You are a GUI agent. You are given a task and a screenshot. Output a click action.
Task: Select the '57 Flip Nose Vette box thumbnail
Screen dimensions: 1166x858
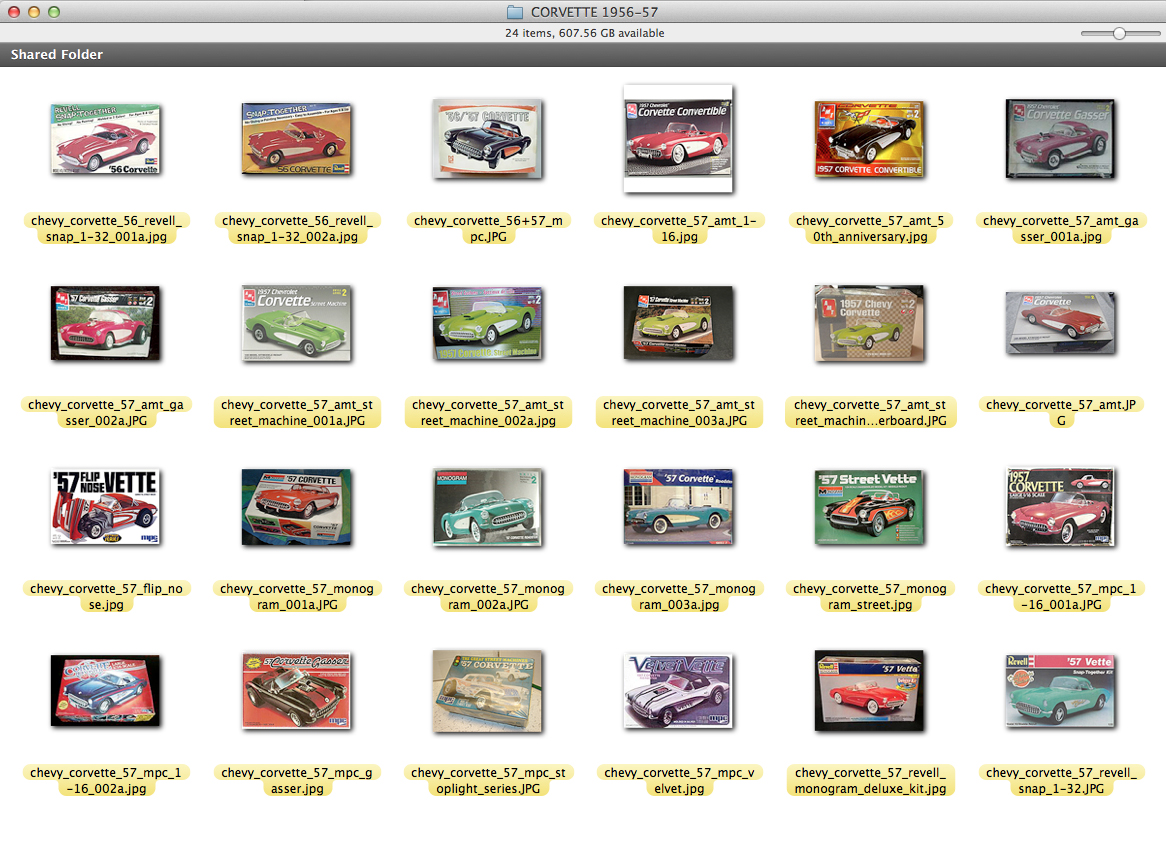click(x=106, y=507)
